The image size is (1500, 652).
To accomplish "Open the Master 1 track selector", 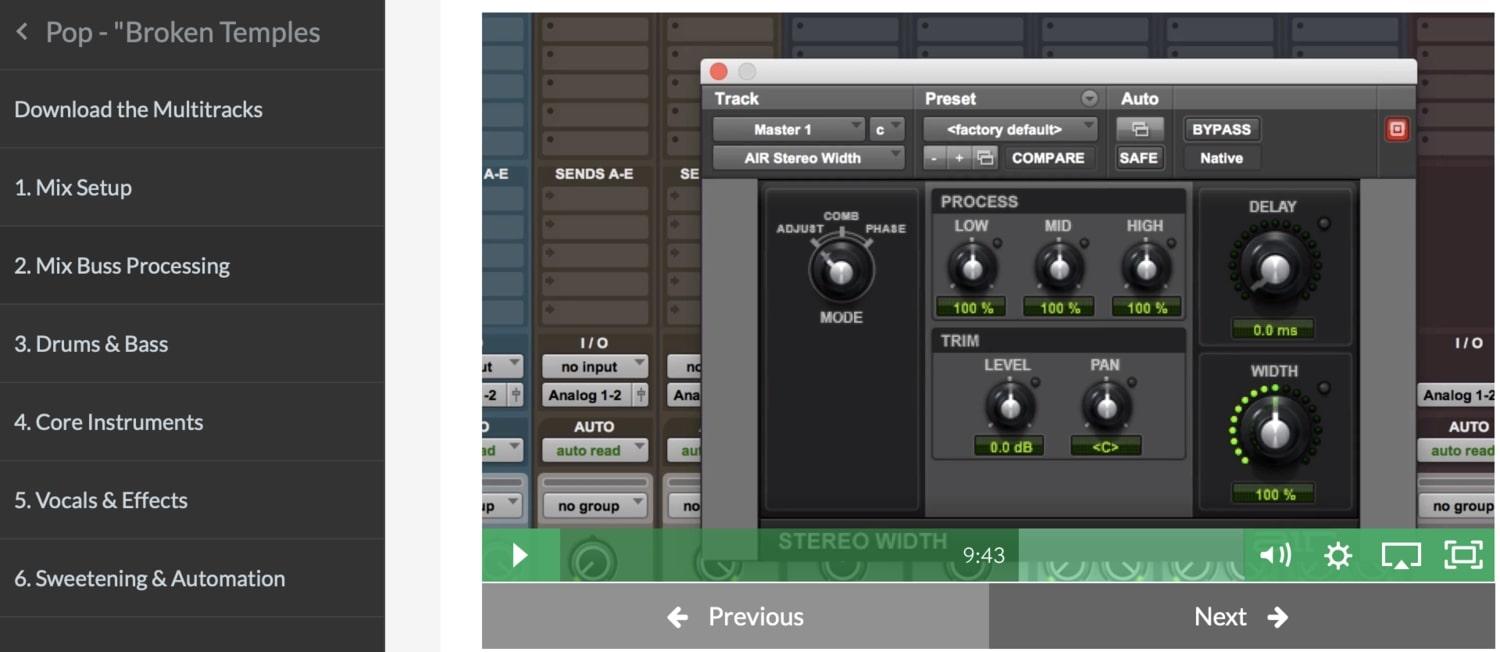I will pyautogui.click(x=788, y=129).
